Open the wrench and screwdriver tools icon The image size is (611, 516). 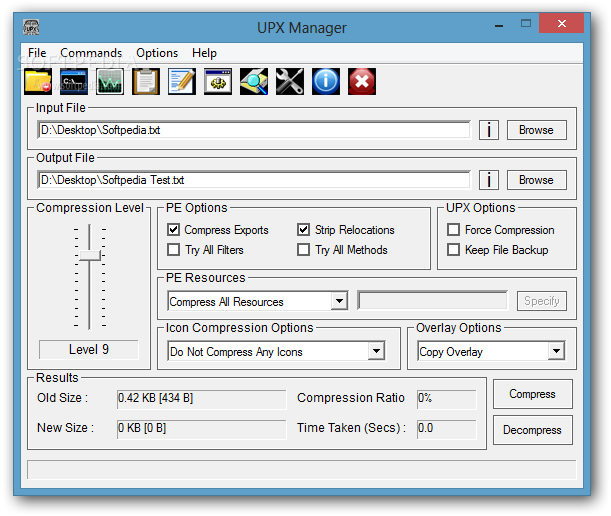290,81
